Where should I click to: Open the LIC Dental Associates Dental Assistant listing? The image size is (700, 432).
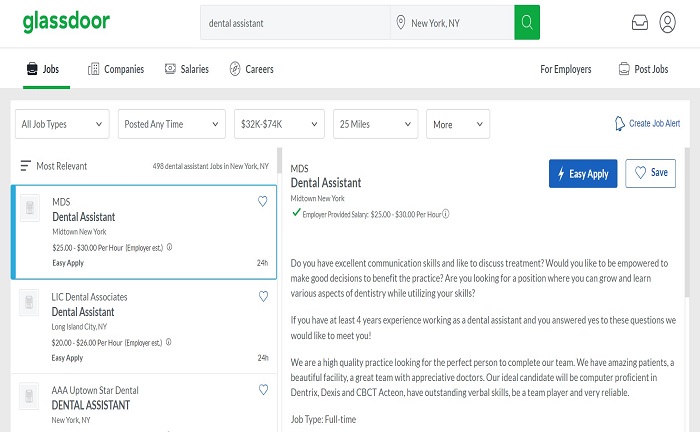click(x=83, y=312)
